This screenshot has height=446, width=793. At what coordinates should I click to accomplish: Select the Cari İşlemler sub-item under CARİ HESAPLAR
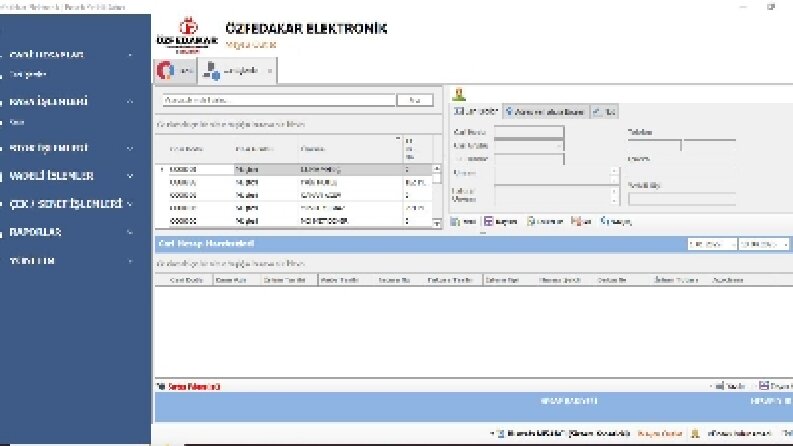pos(28,74)
